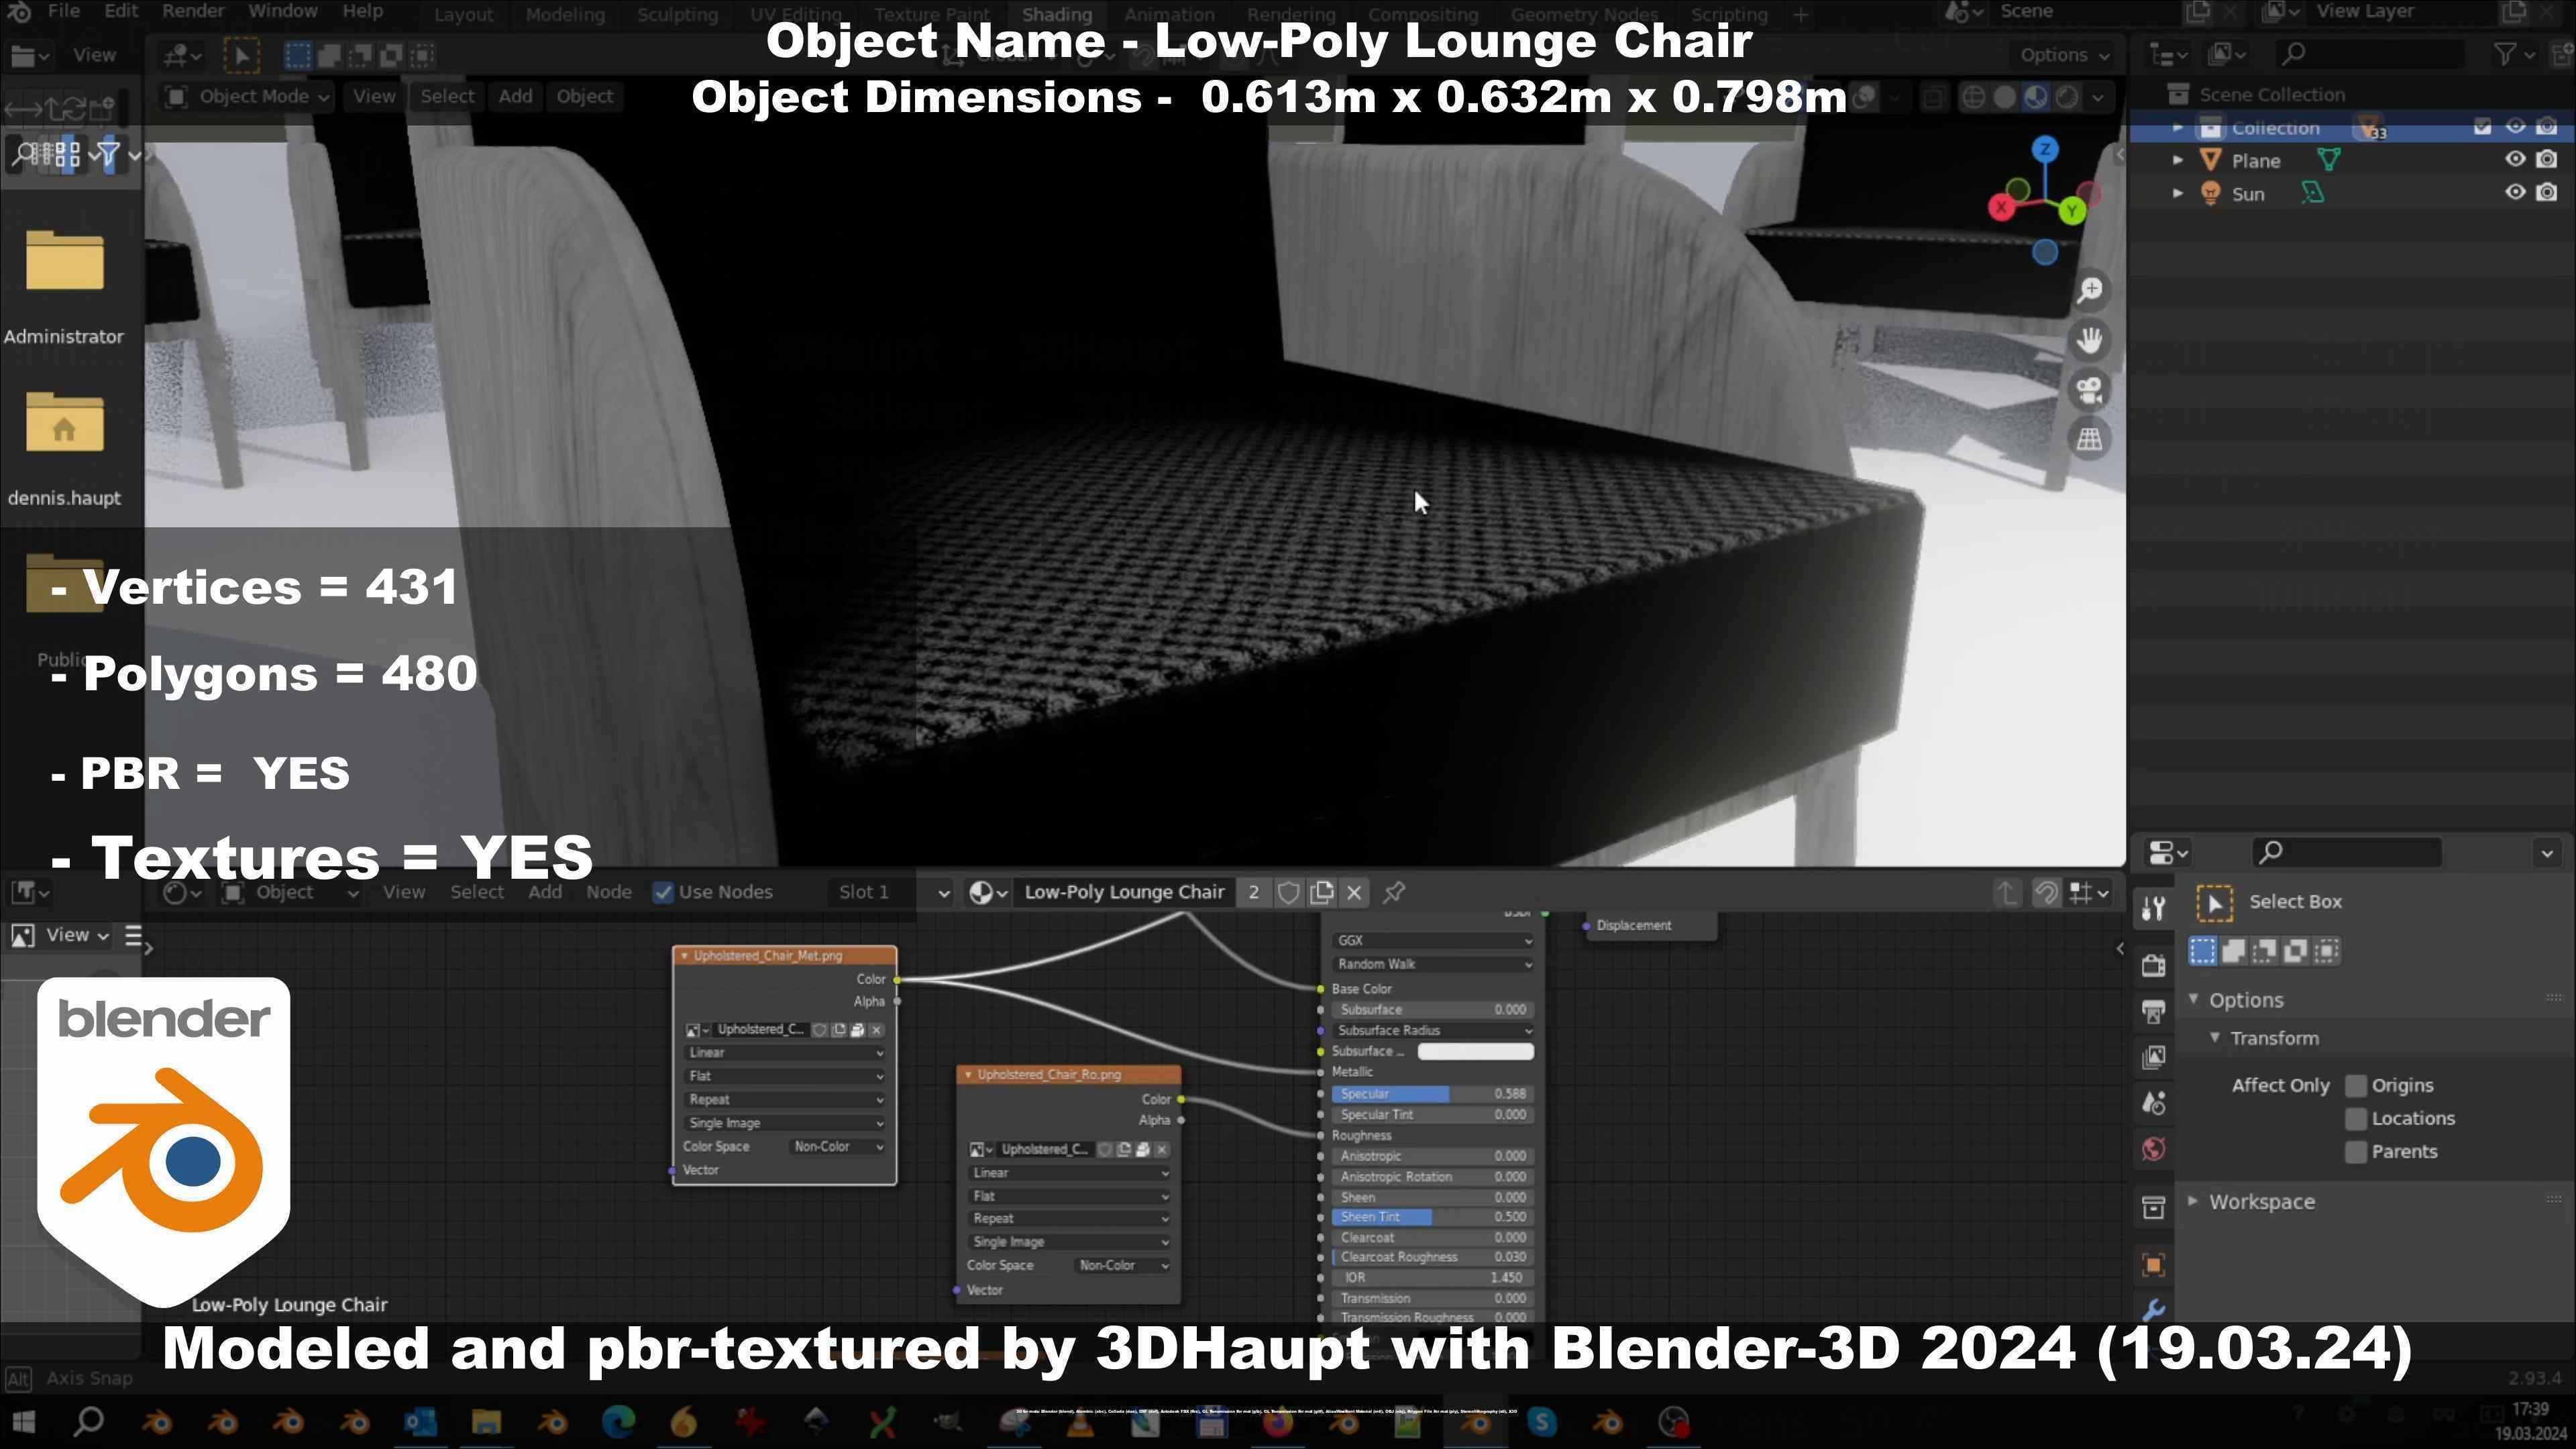
Task: Open Slot 1 material slot dropdown
Action: (890, 893)
